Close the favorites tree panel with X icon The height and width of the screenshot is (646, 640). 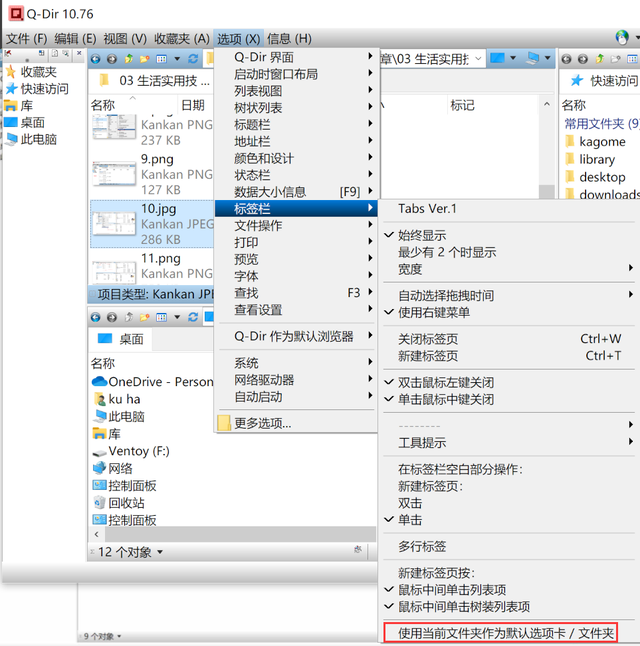79,53
